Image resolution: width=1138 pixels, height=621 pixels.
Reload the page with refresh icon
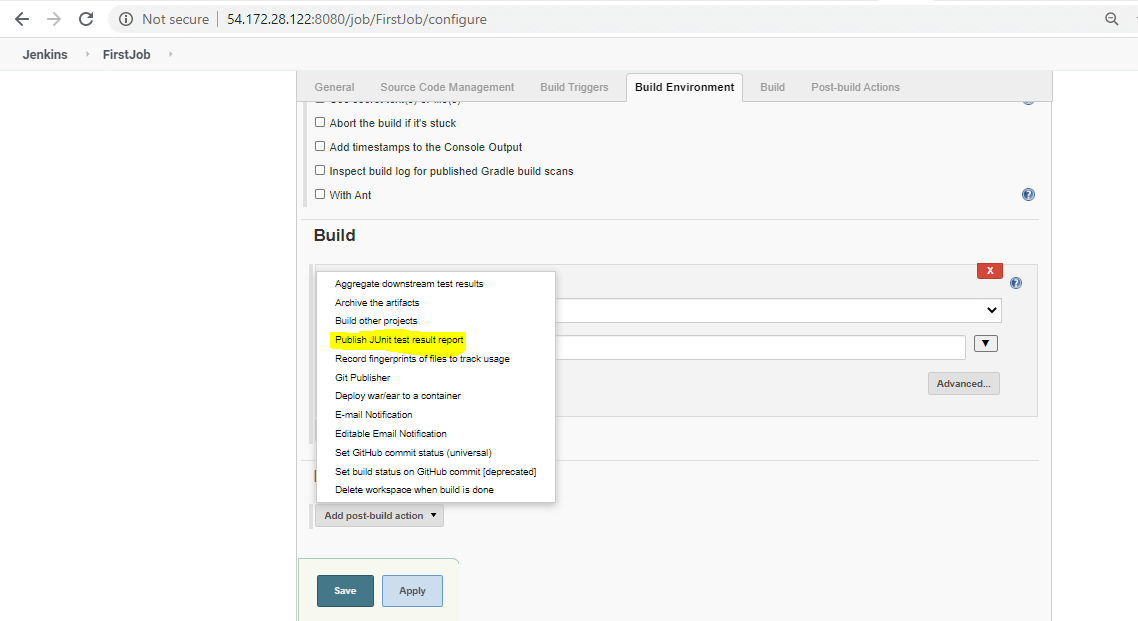point(87,18)
